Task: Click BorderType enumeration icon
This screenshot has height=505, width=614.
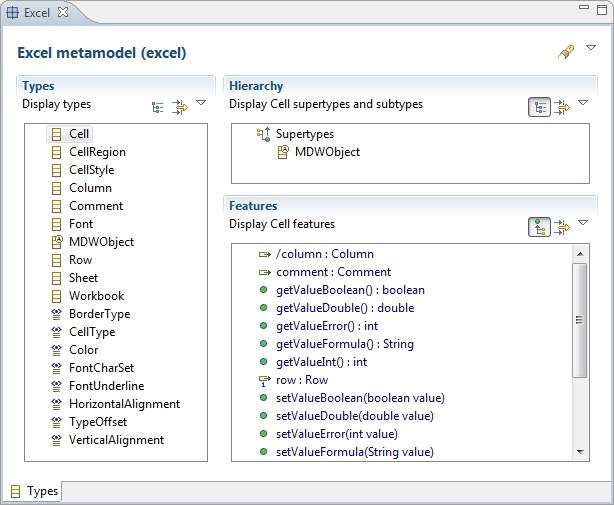Action: (56, 314)
